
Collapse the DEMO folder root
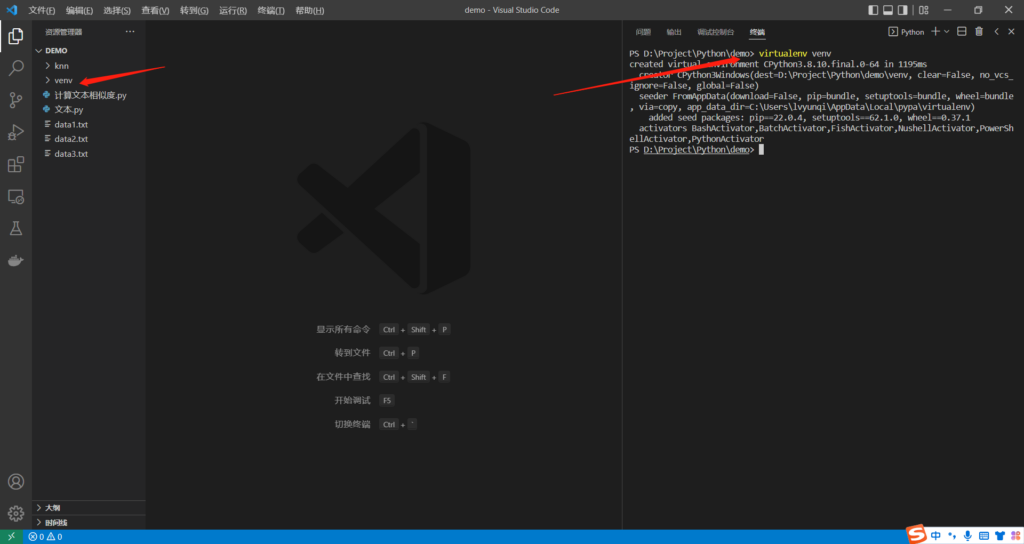pyautogui.click(x=89, y=50)
